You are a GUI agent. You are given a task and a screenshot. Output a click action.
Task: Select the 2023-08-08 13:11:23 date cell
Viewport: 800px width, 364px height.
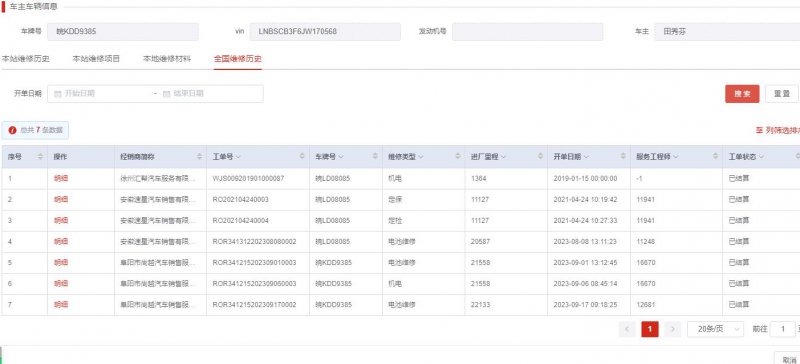point(589,241)
